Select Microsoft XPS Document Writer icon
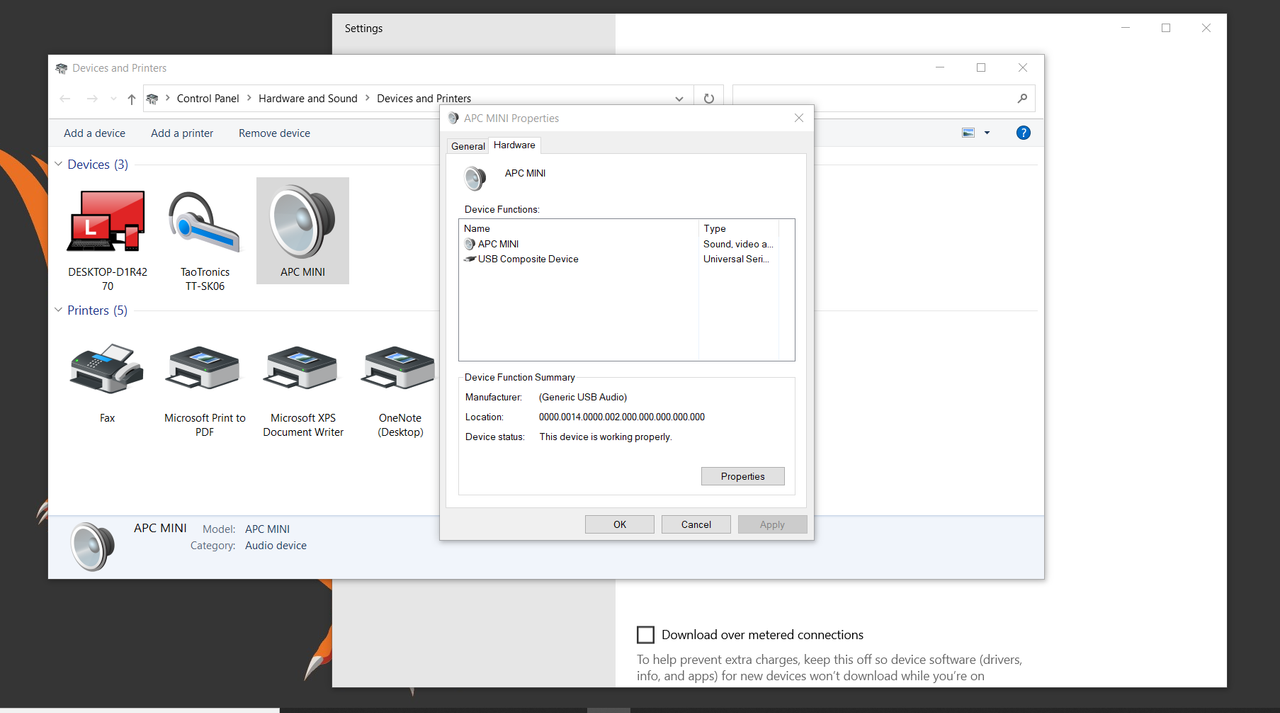This screenshot has width=1280, height=713. click(302, 368)
